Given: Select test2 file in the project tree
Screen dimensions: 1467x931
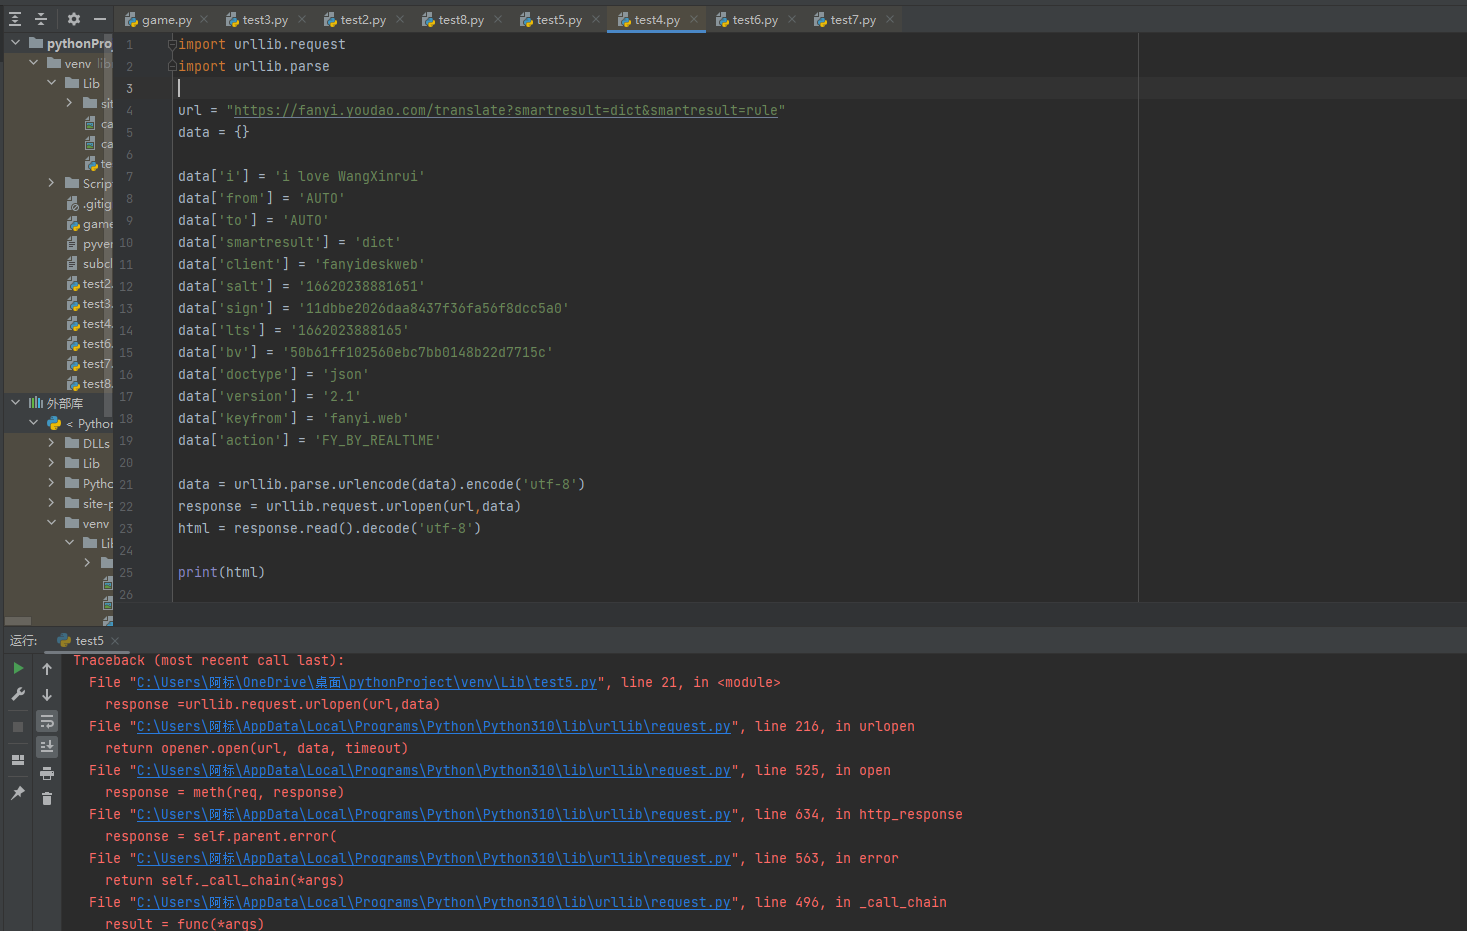Looking at the screenshot, I should [89, 284].
